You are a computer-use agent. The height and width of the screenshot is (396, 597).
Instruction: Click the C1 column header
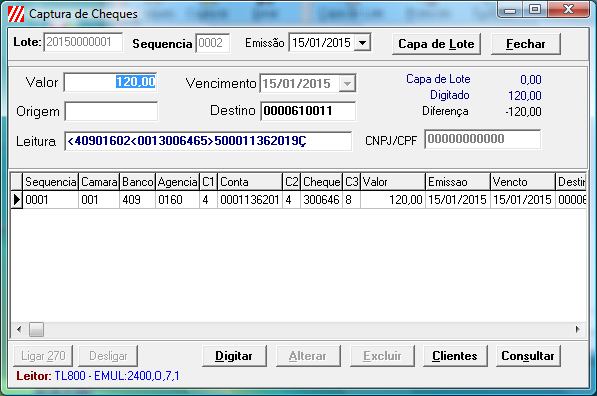208,182
